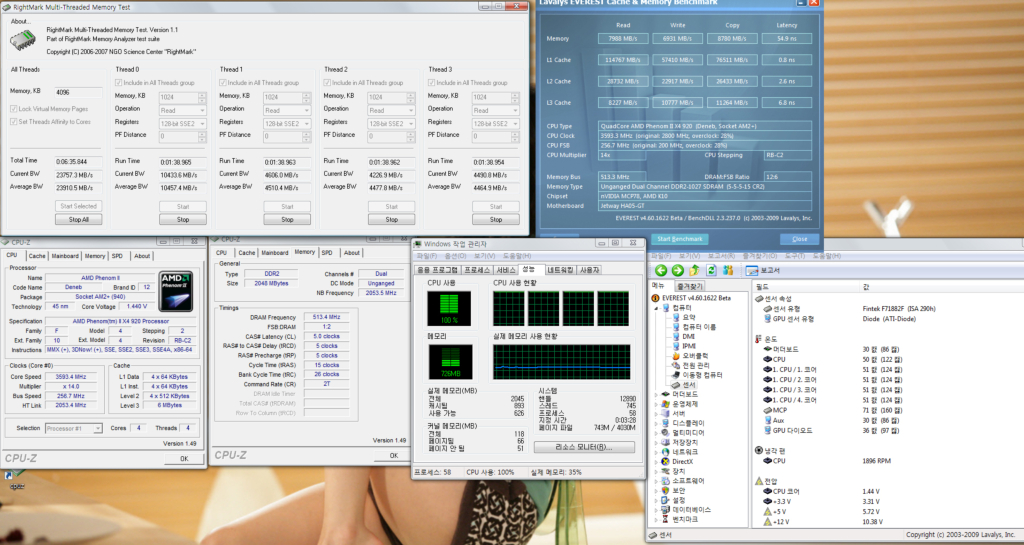Click the 온도 thermometer icon in sensor list
Viewport: 1024px width, 545px height.
point(758,339)
